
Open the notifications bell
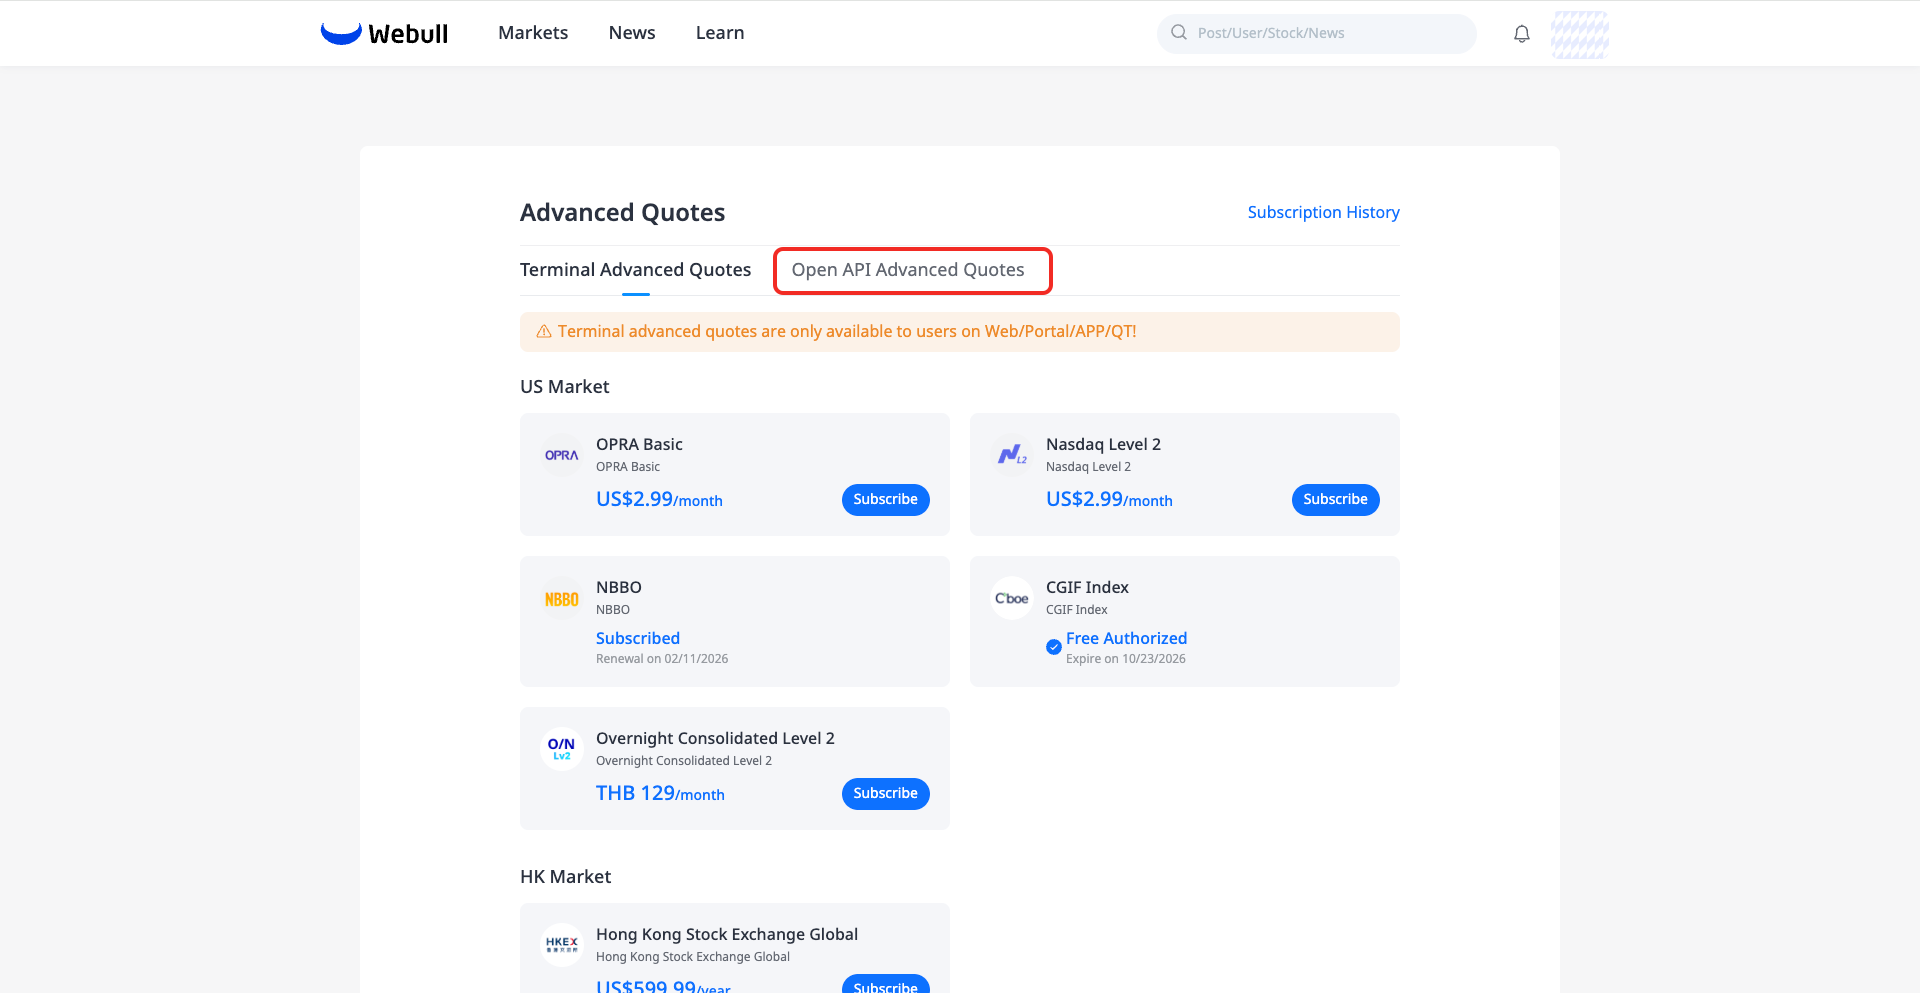tap(1521, 34)
